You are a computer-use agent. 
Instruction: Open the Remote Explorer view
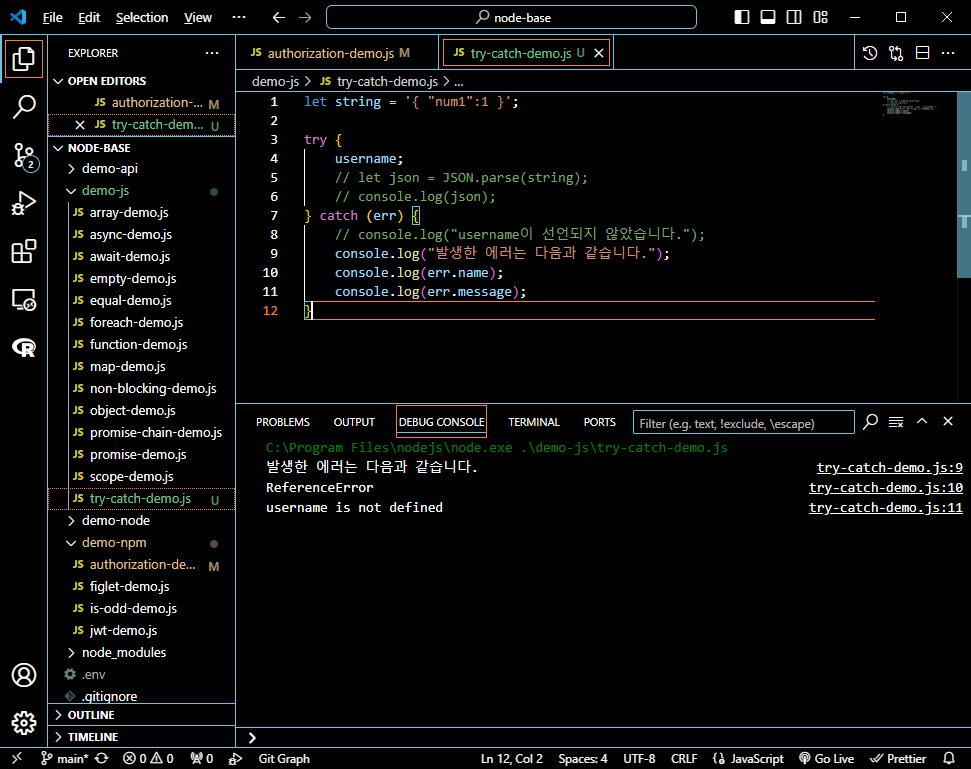click(24, 300)
